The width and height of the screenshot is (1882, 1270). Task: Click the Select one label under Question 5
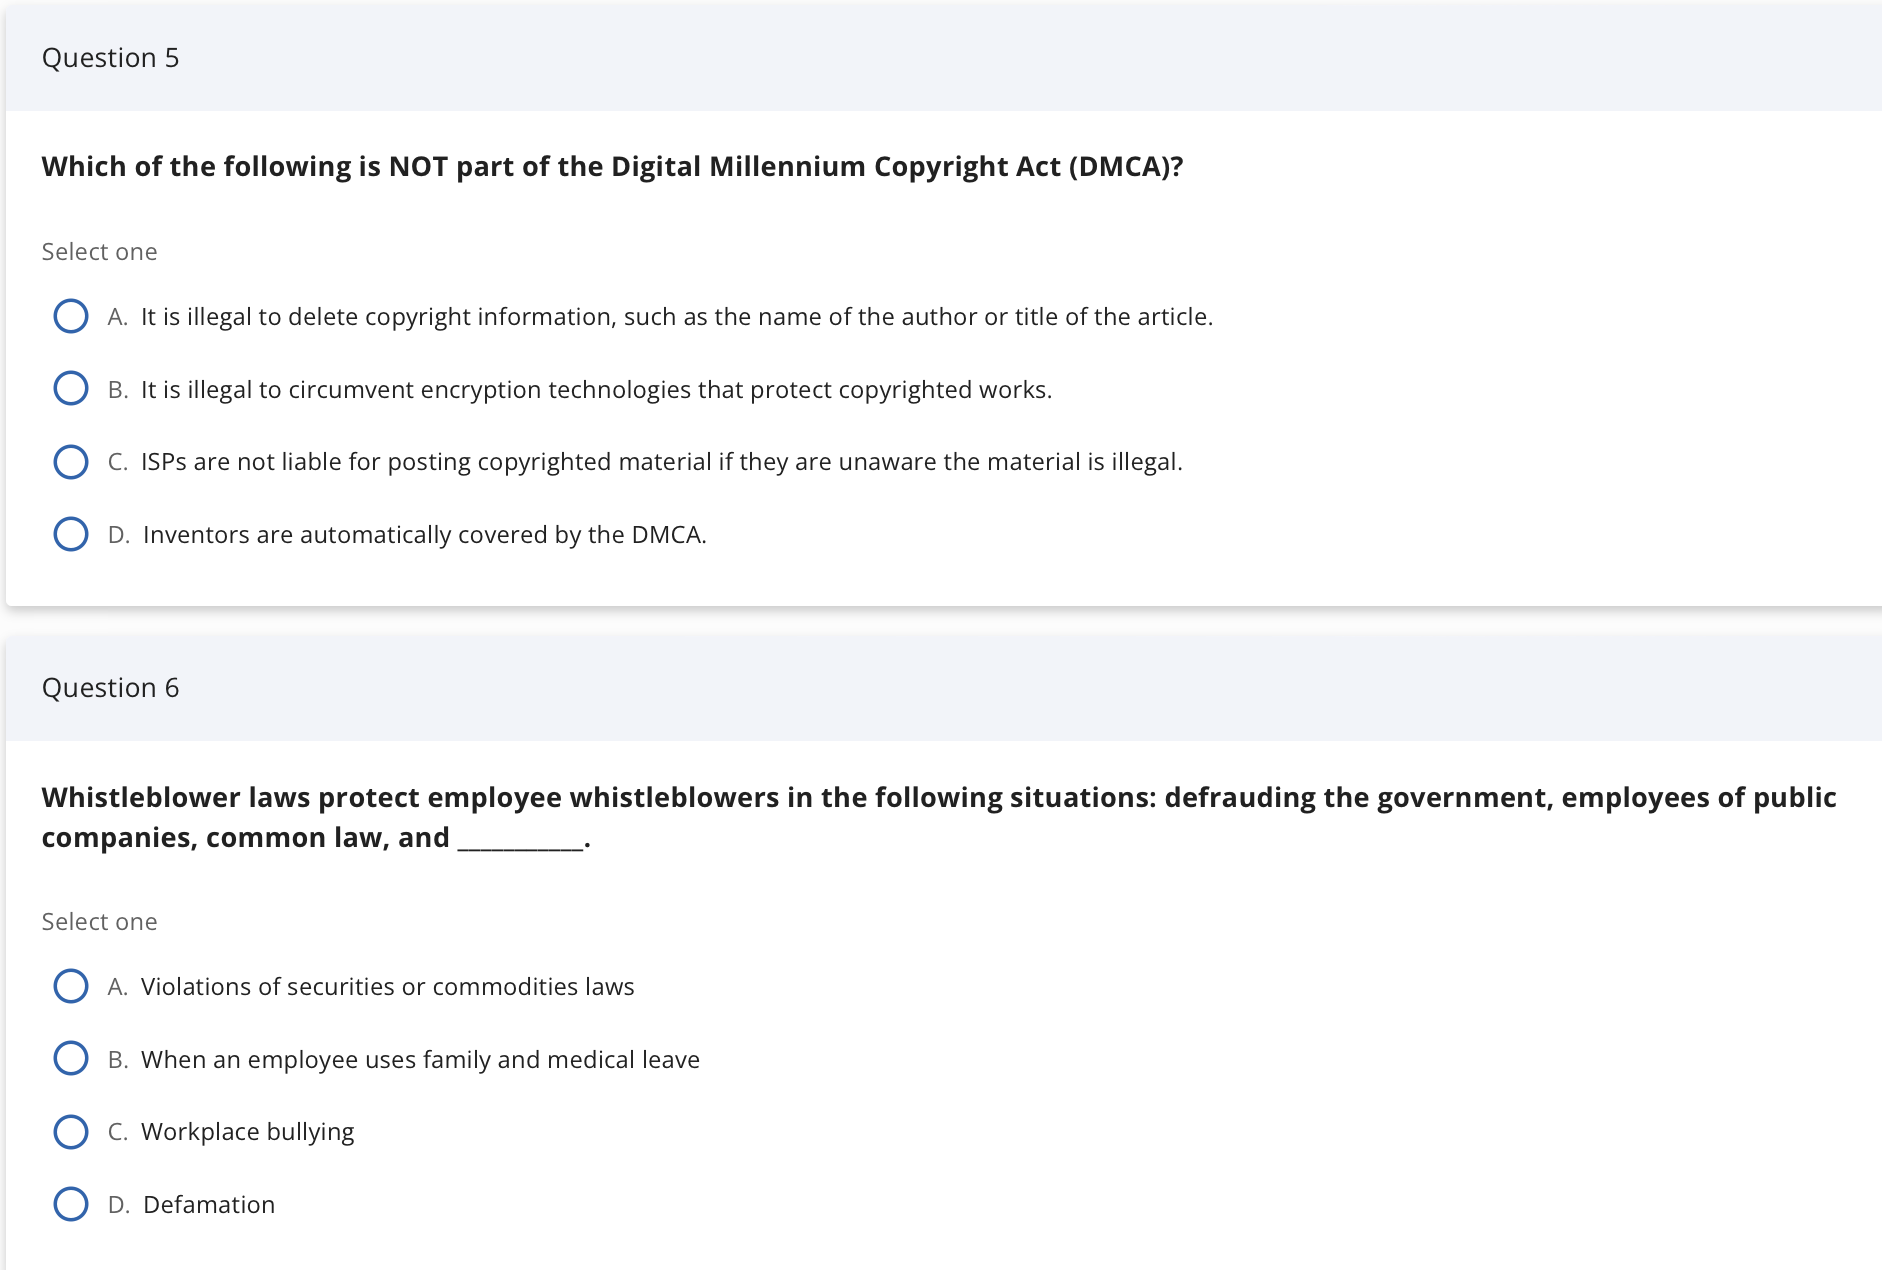[x=99, y=251]
